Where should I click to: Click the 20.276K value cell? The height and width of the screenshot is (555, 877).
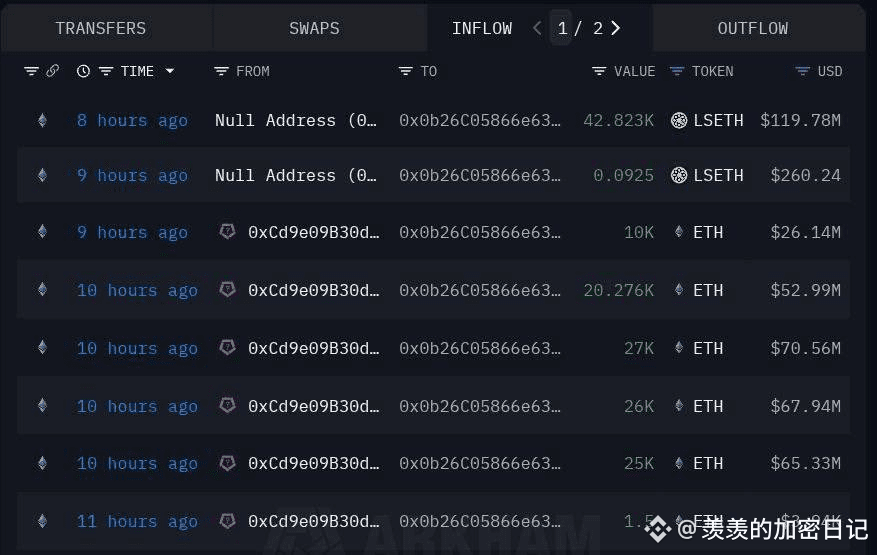619,290
